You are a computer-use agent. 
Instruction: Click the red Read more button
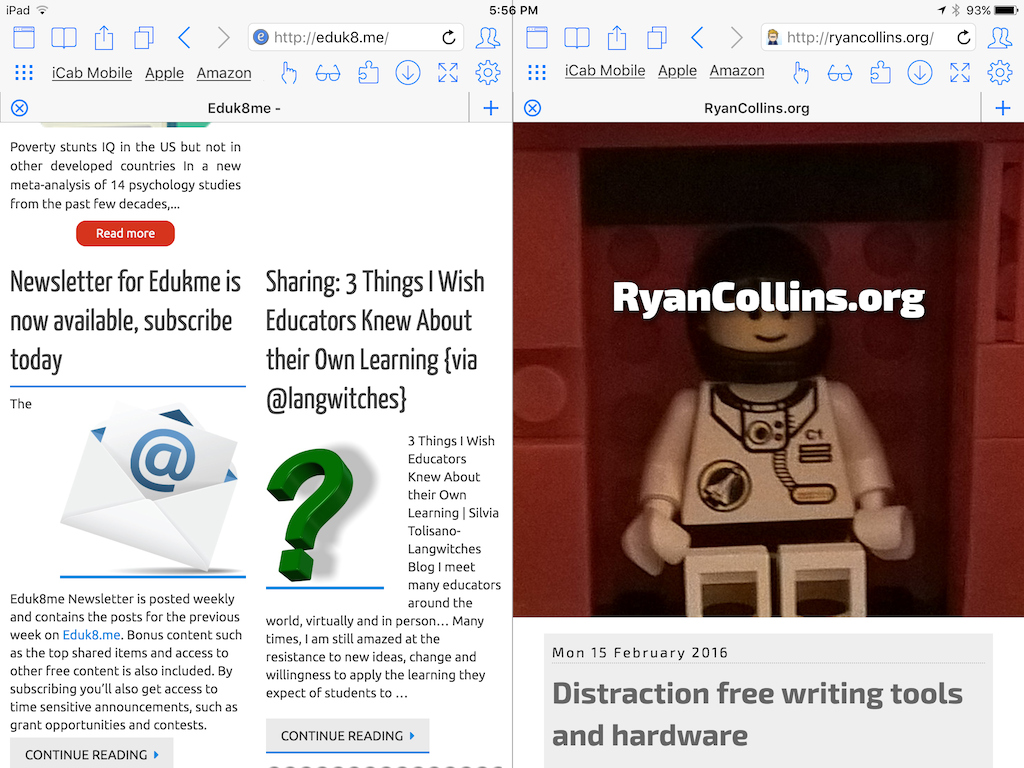pyautogui.click(x=125, y=233)
